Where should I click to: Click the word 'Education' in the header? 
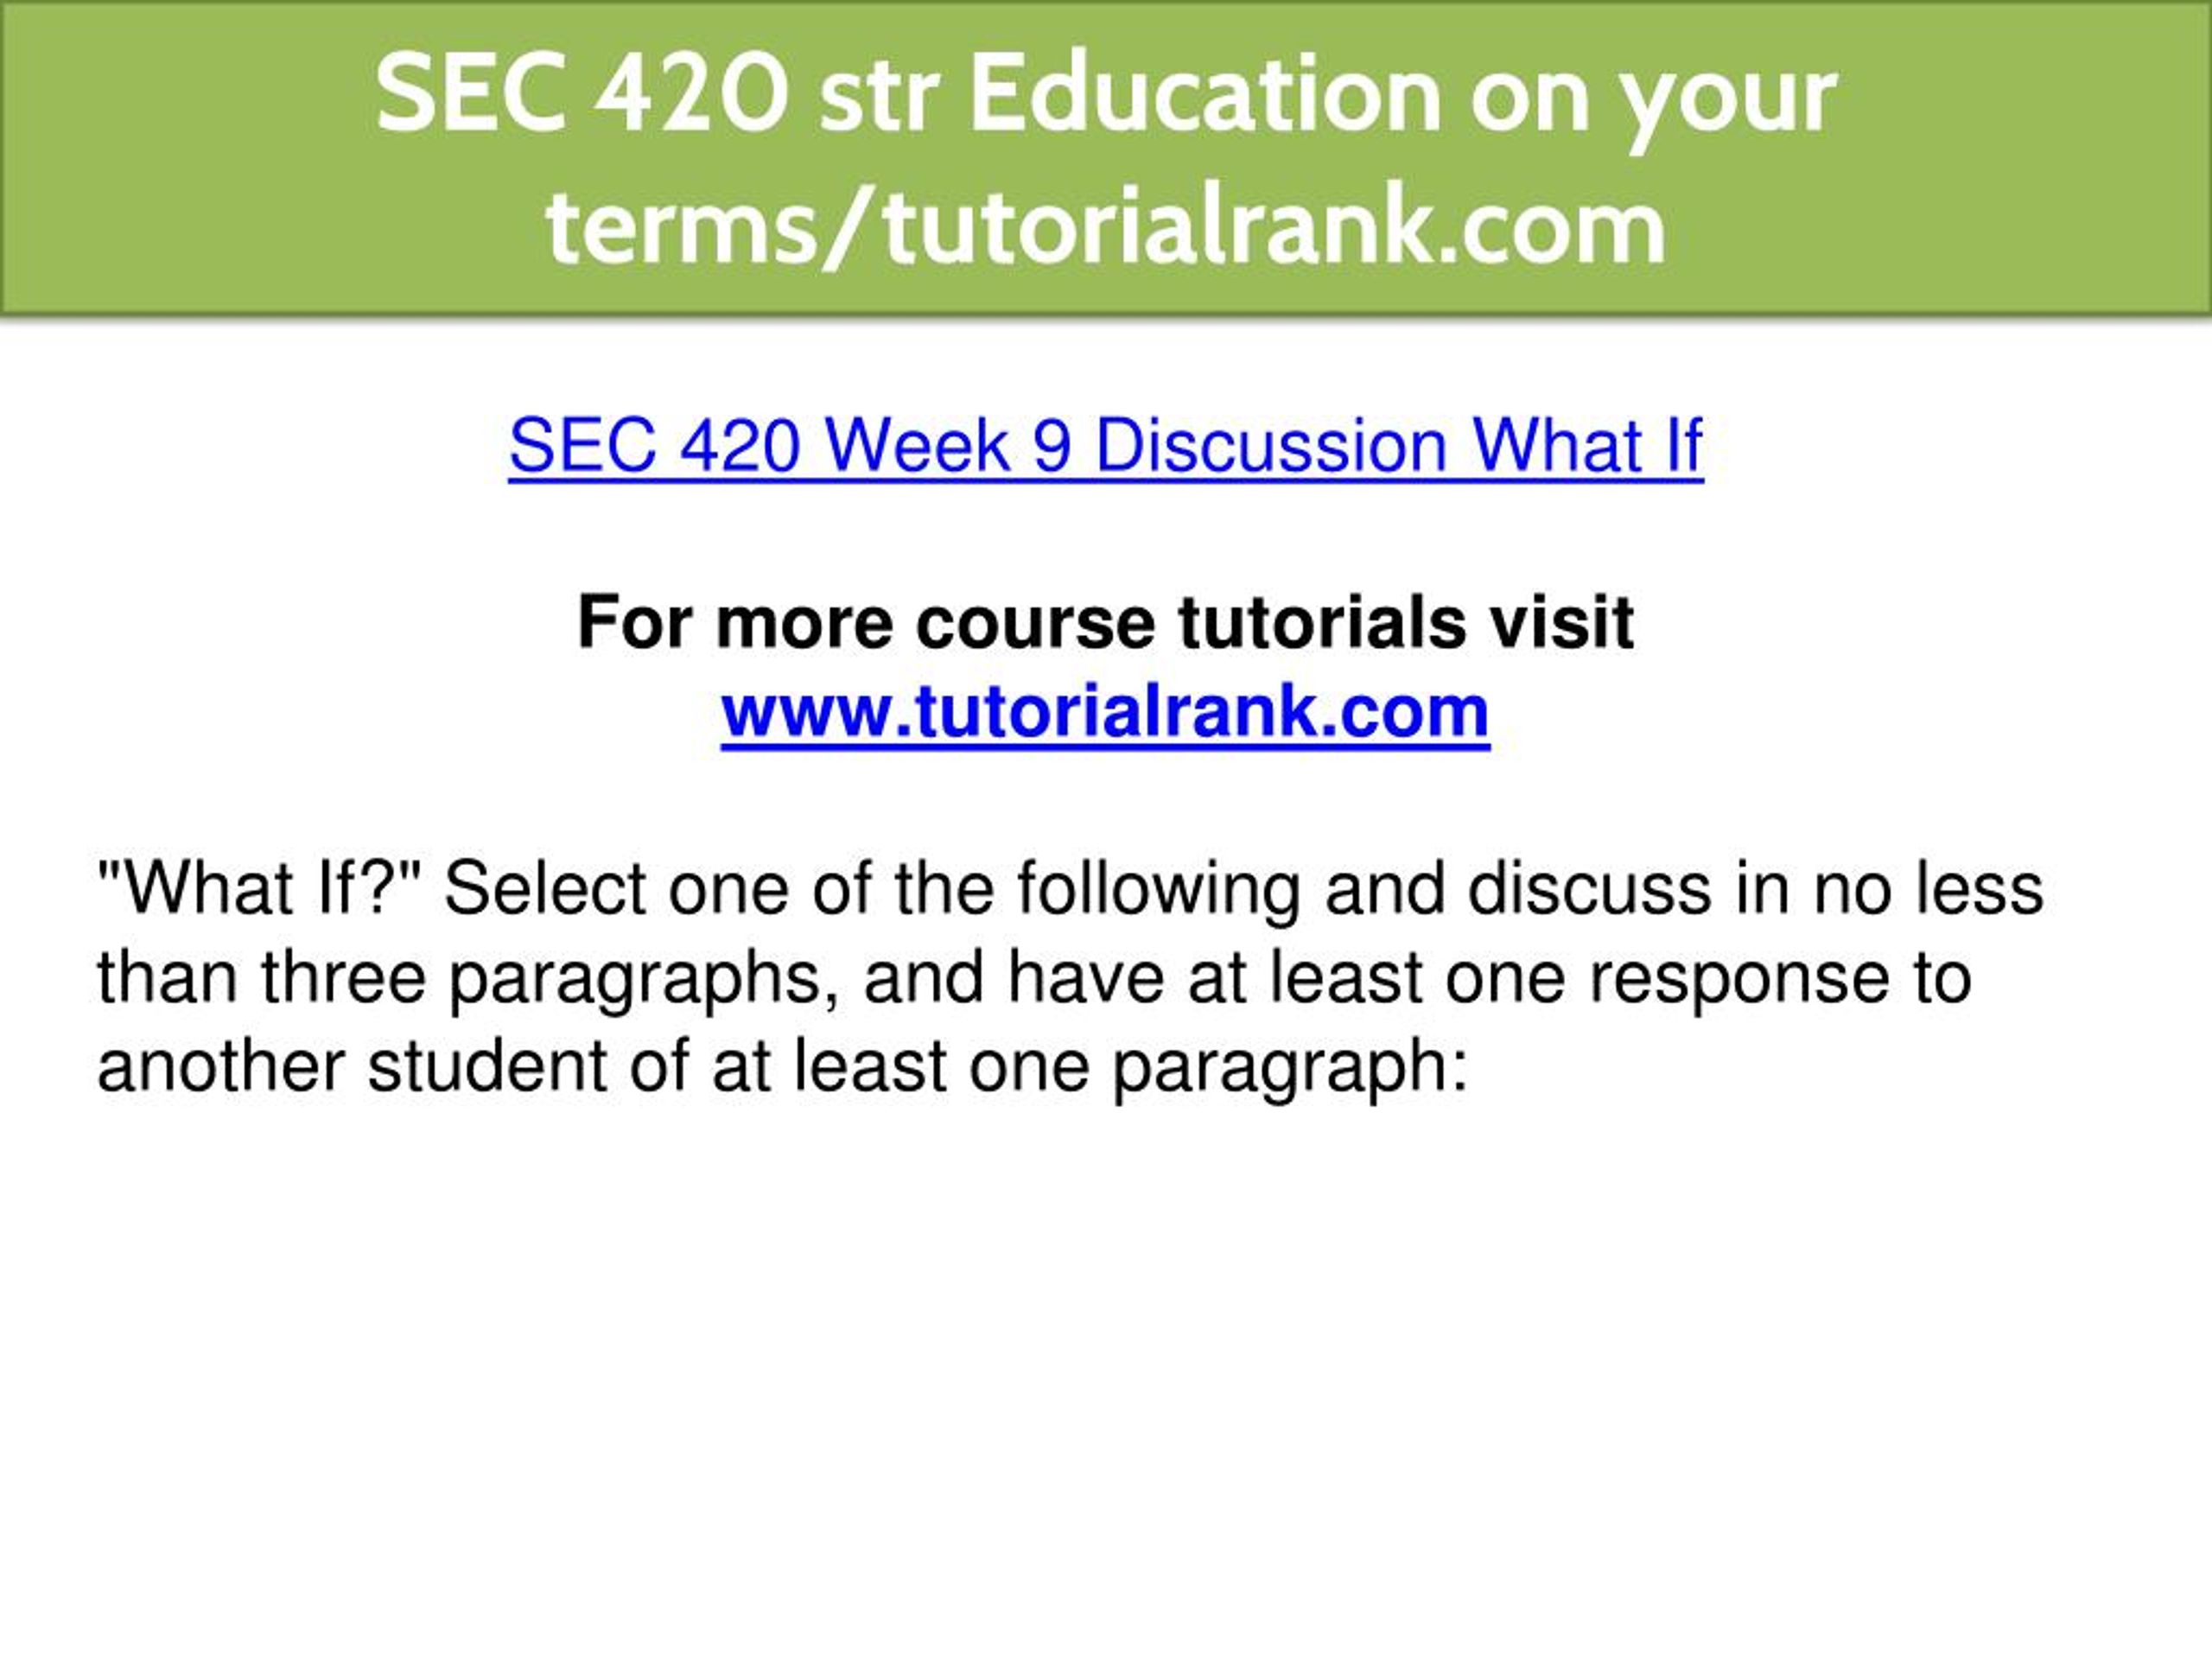(x=1205, y=93)
